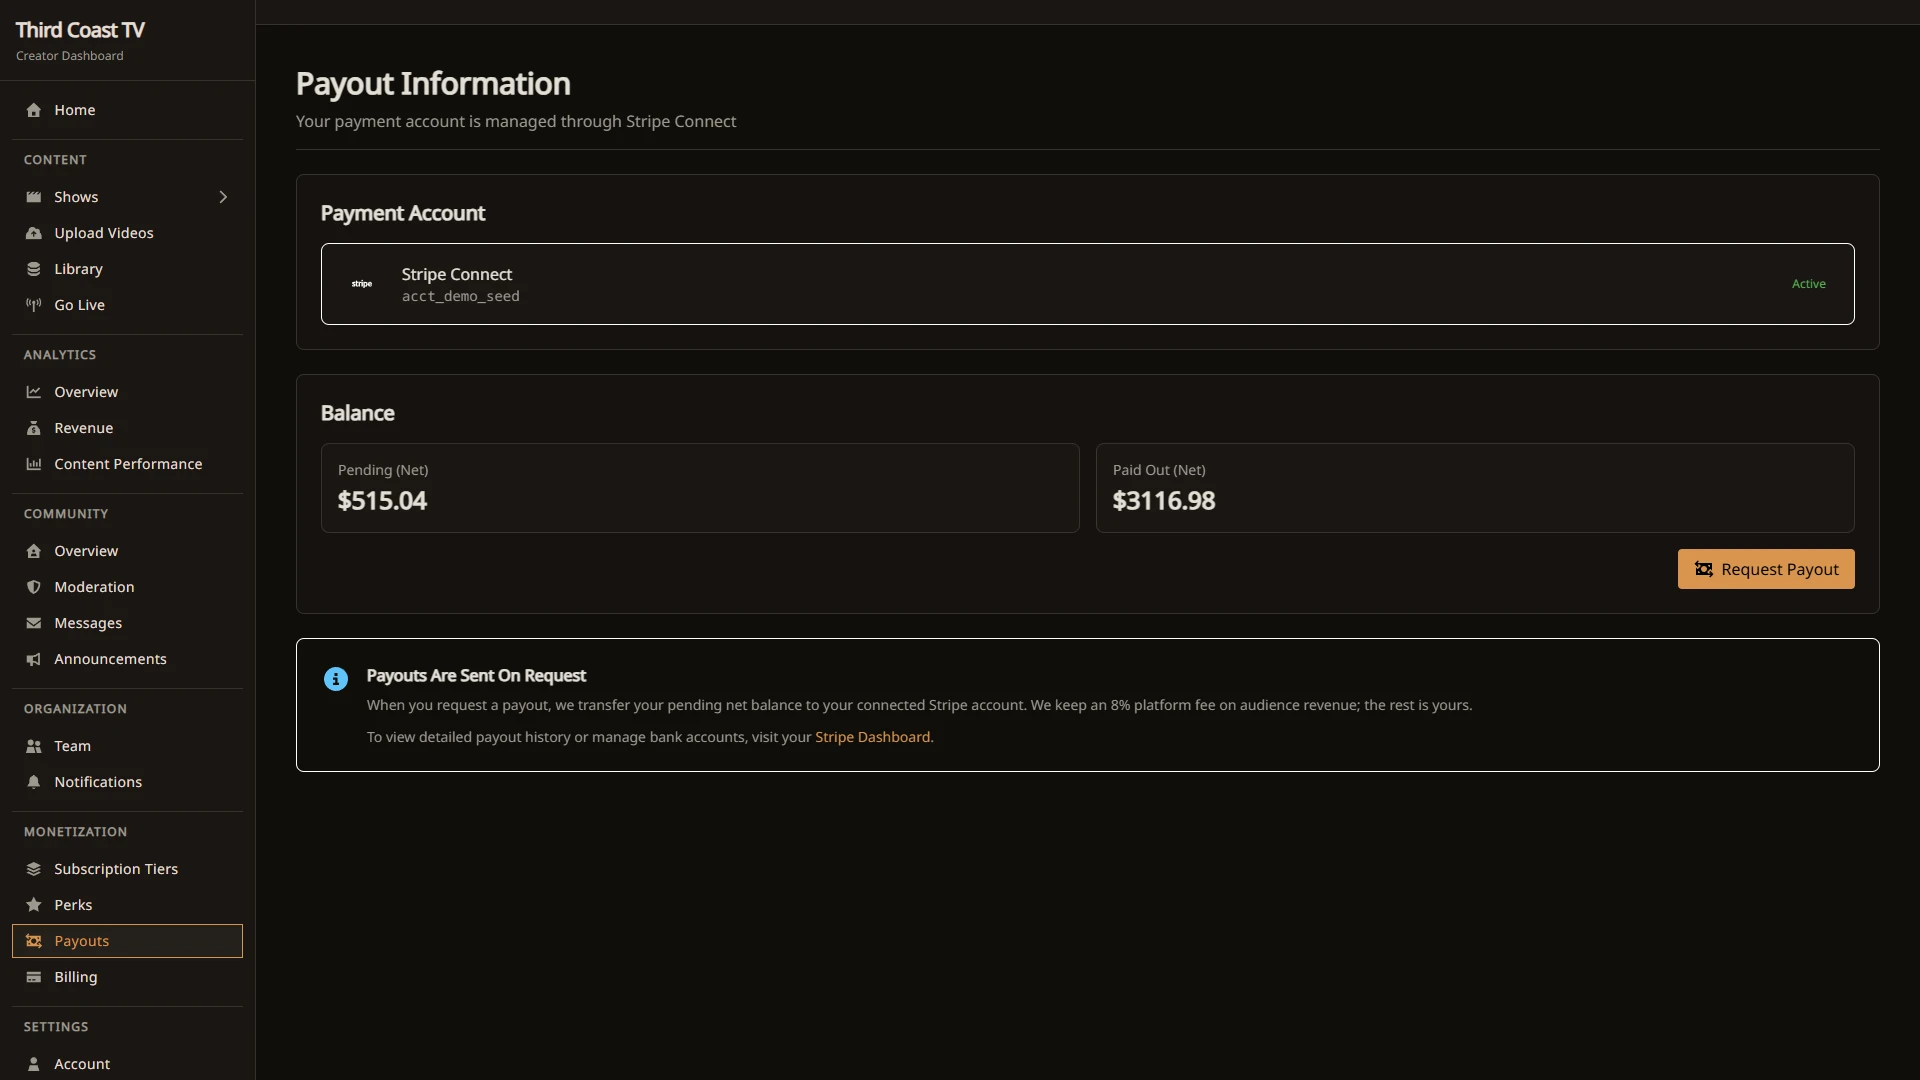Click the Third Coast TV title
Screen dimensions: 1920x1080
tap(80, 30)
